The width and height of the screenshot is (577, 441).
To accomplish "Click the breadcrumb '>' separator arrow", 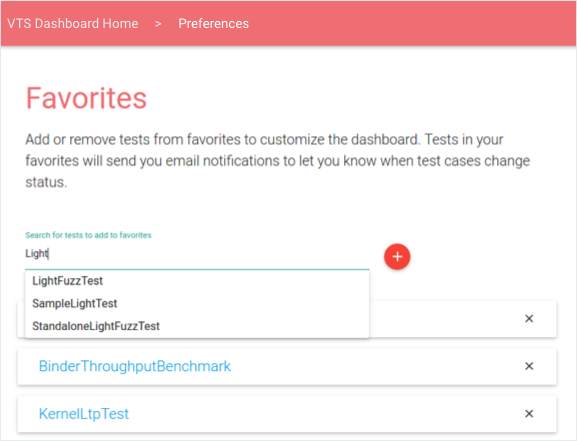I will (158, 24).
